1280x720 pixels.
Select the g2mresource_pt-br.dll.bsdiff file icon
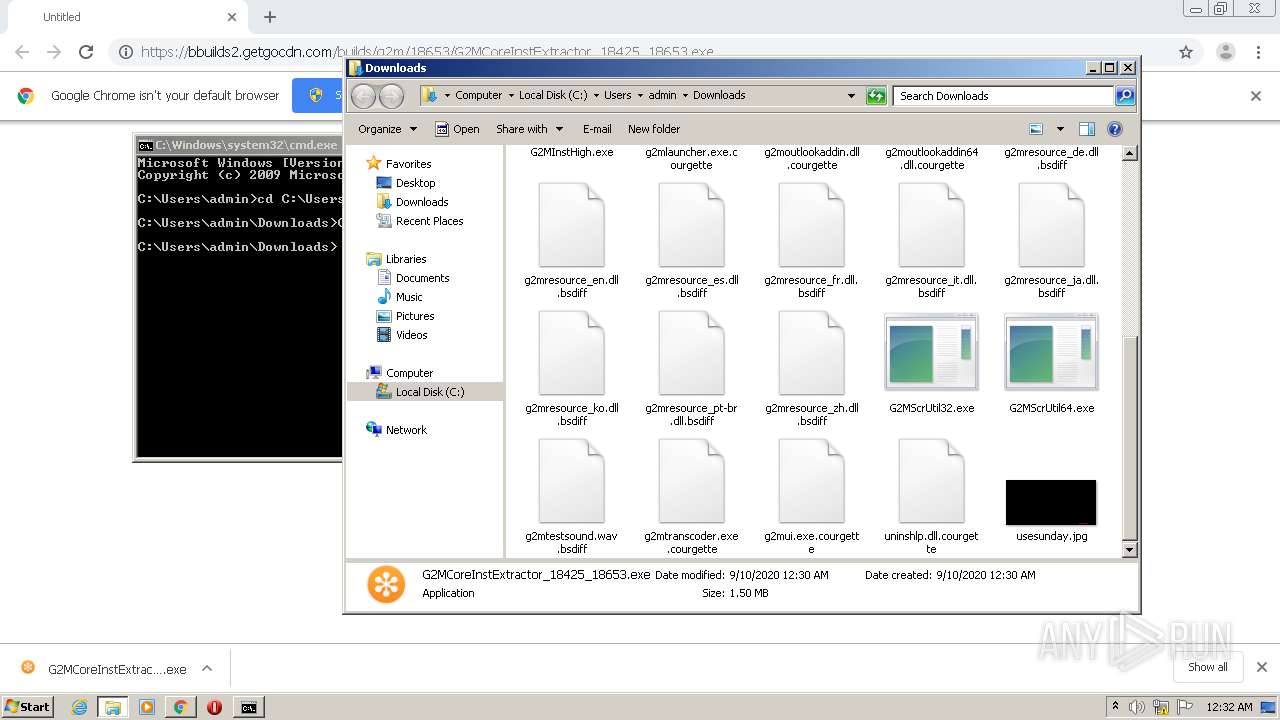click(691, 353)
